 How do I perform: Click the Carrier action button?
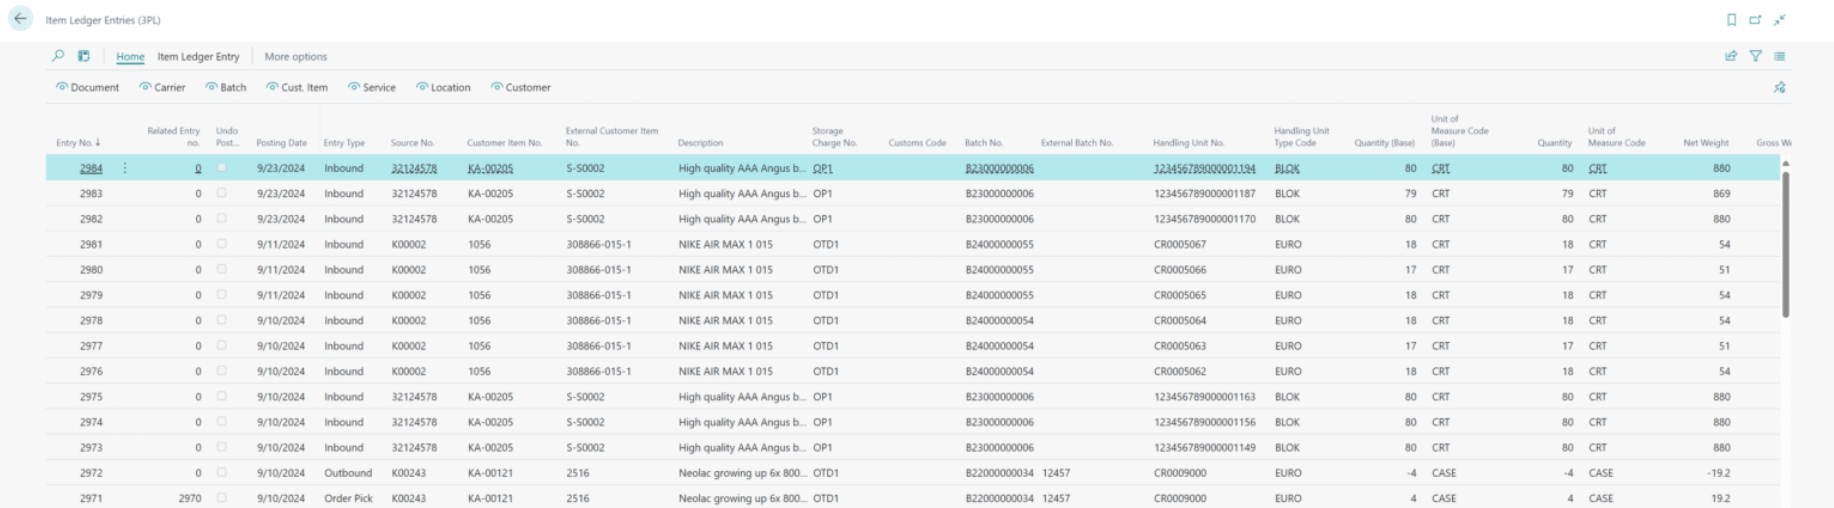tap(162, 88)
